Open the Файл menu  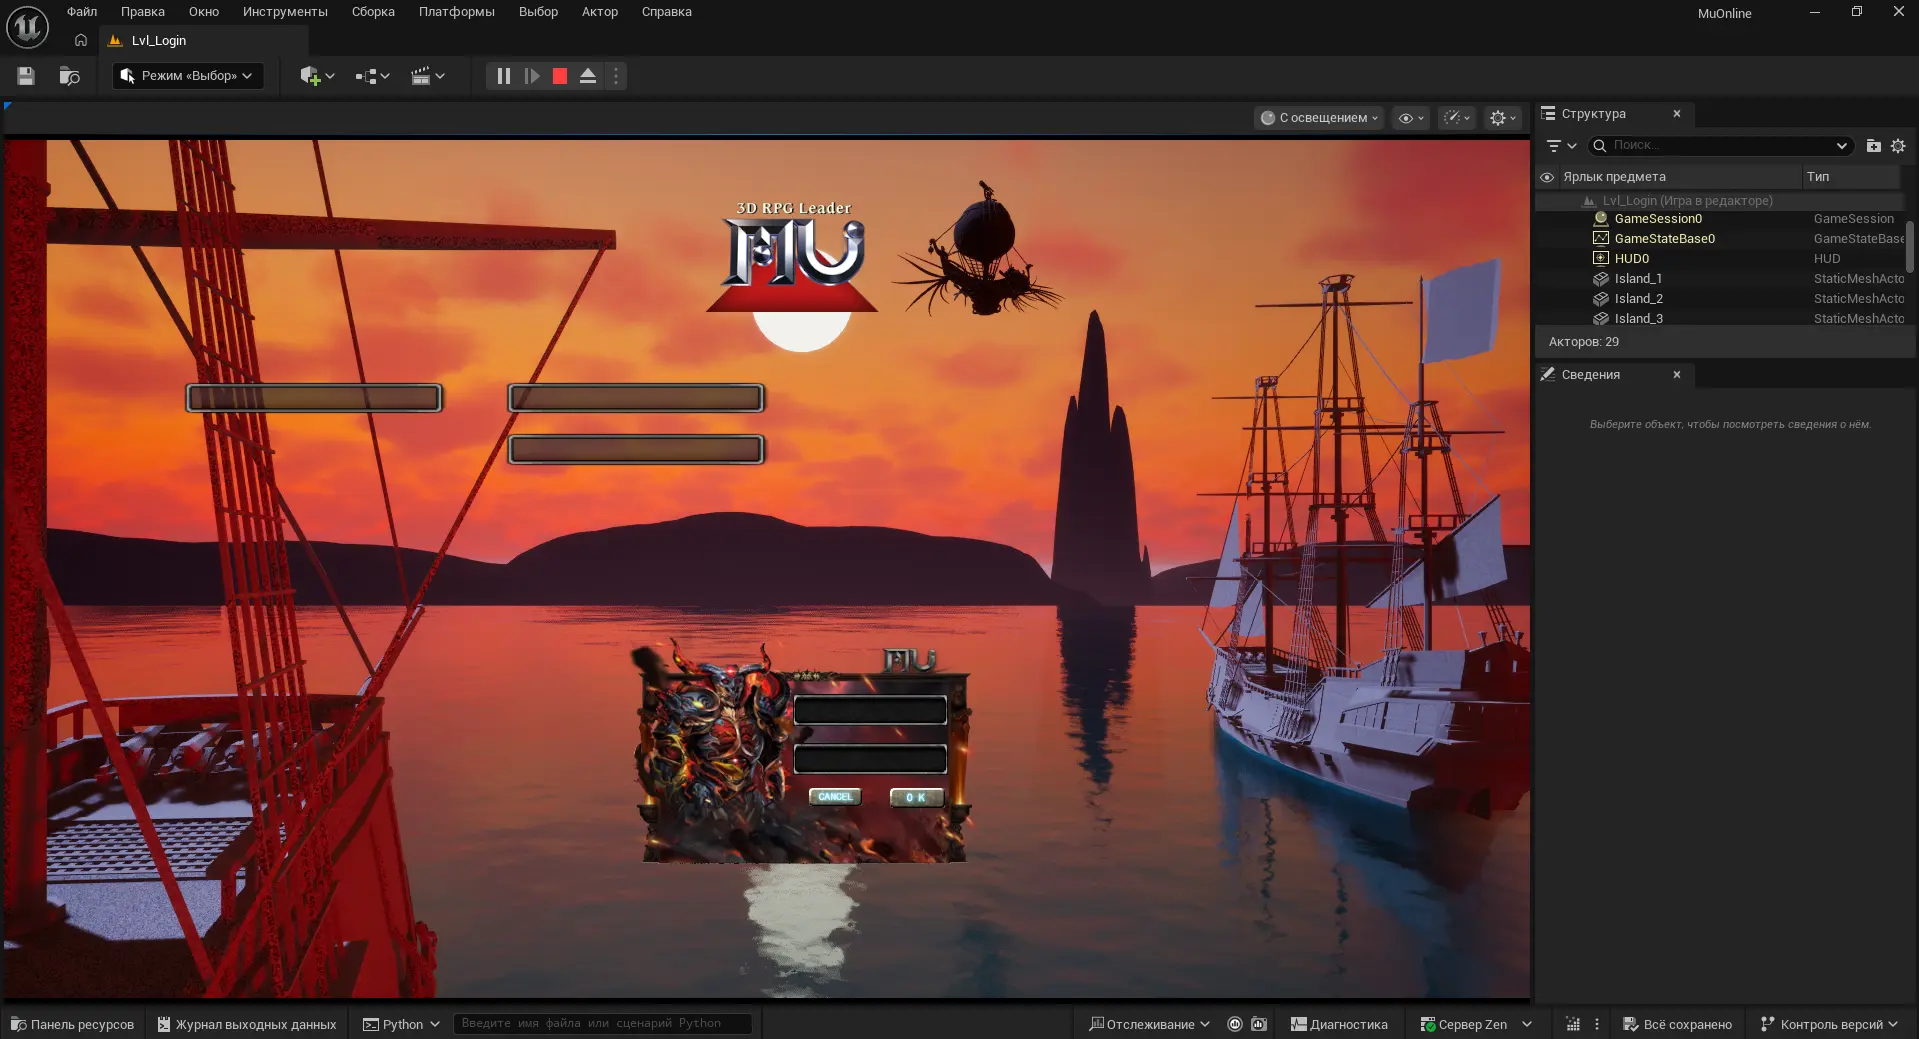tap(82, 12)
